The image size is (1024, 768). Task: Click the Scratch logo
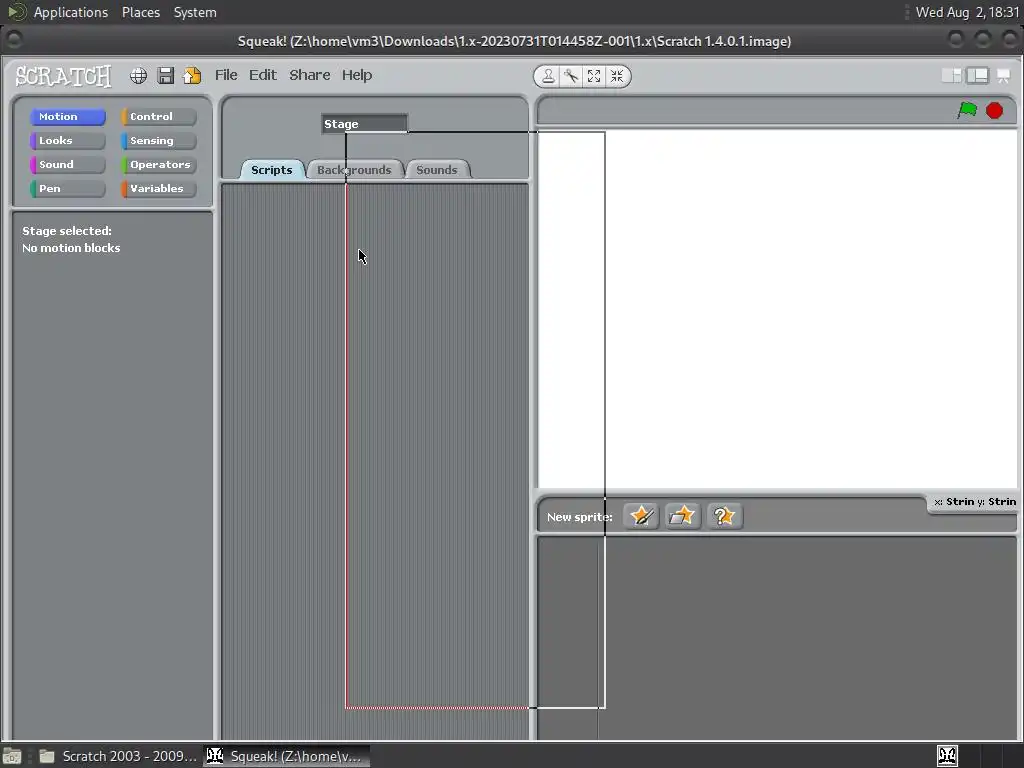(x=63, y=76)
